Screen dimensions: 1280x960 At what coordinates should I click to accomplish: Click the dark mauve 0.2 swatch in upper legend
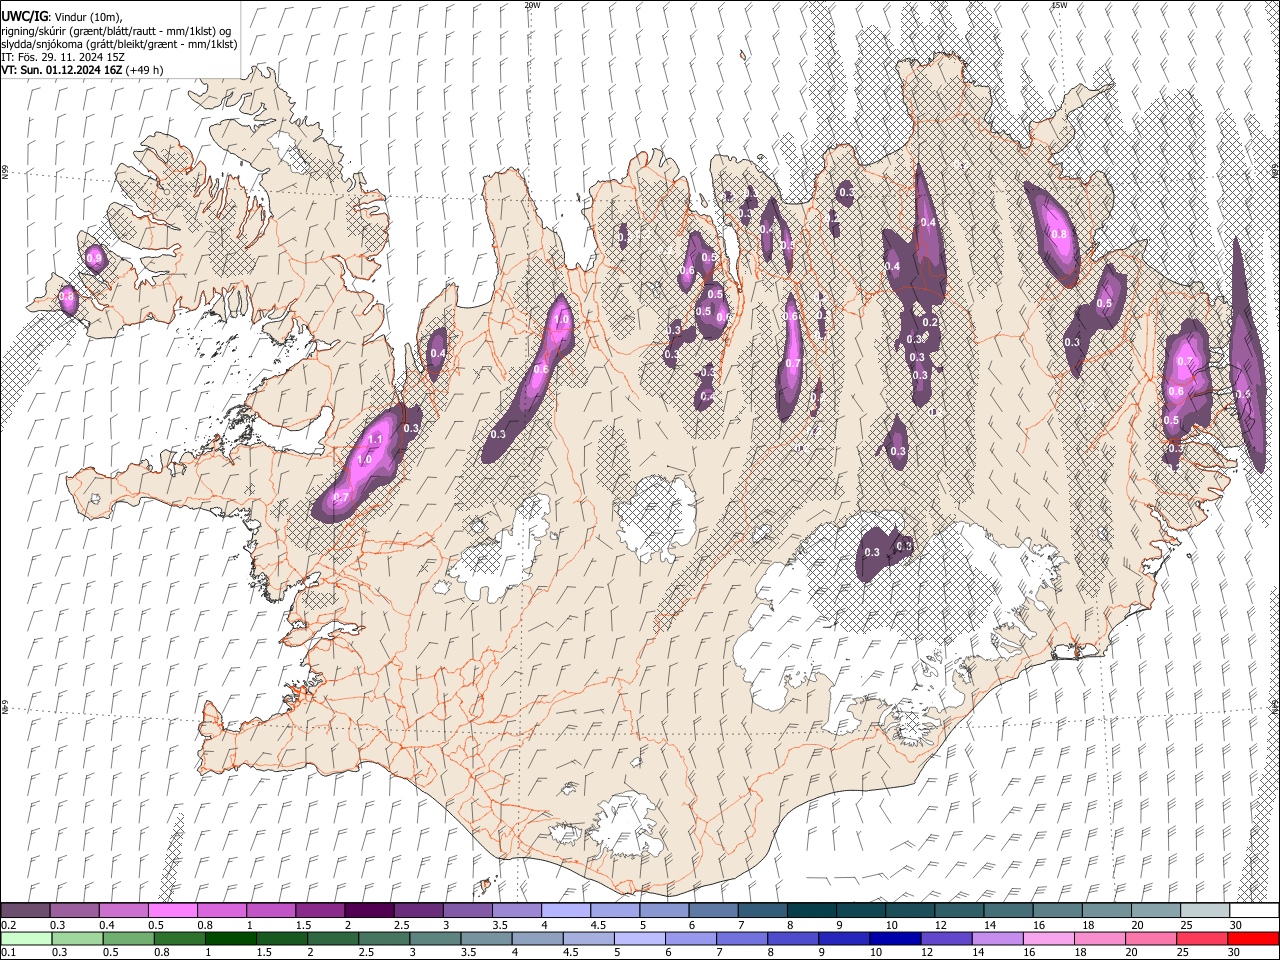coord(25,911)
